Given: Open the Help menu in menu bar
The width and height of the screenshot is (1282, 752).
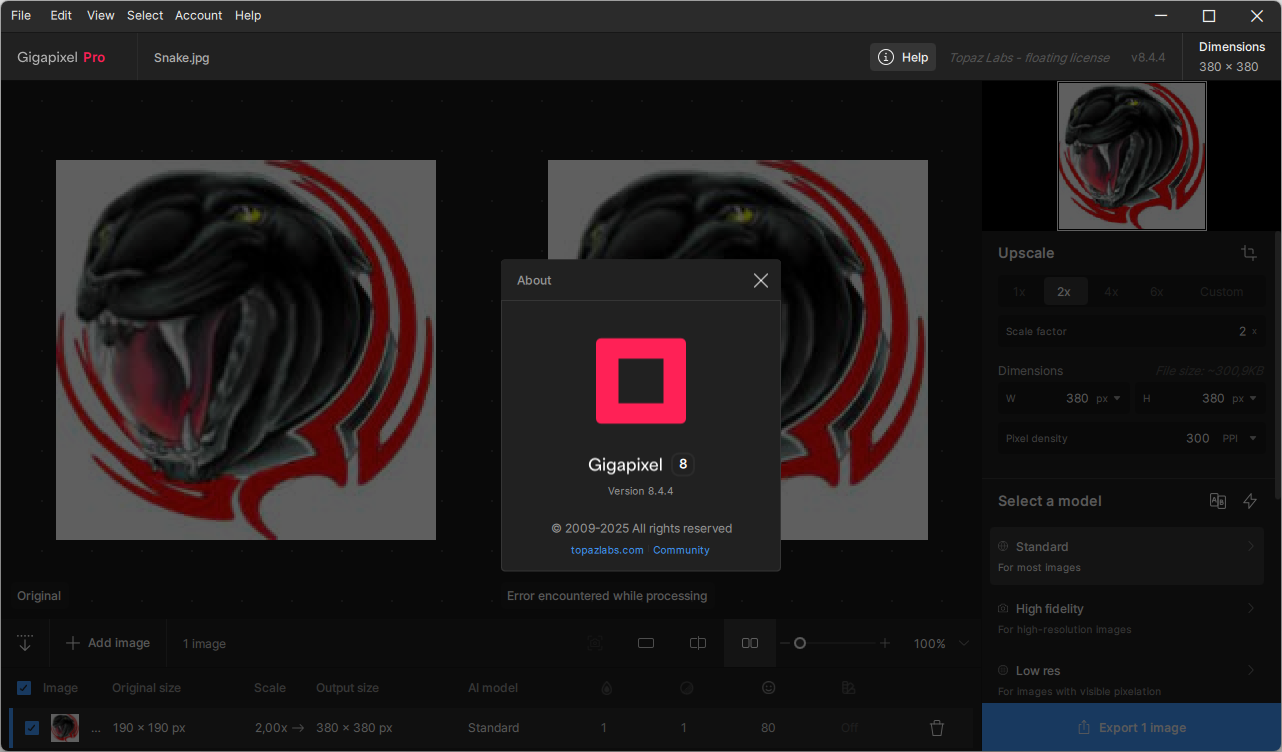Looking at the screenshot, I should [248, 15].
